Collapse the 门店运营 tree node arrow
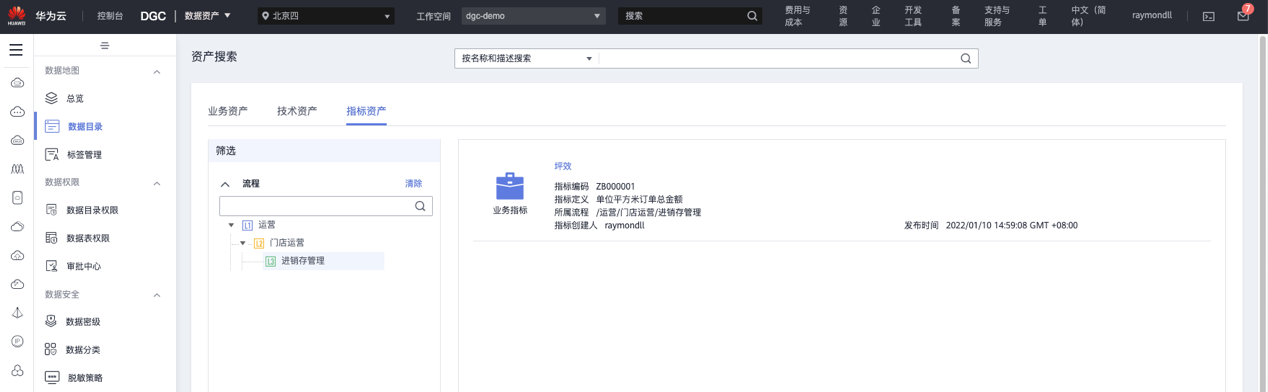 [243, 243]
